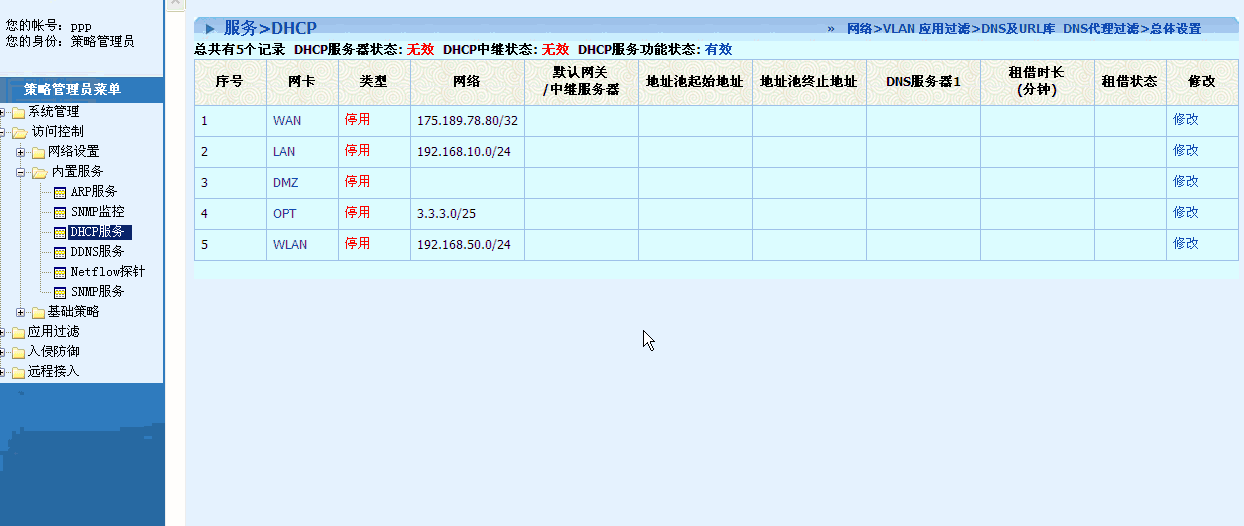Viewport: 1244px width, 526px height.
Task: Click the DDNS服务 page icon
Action: 59,252
